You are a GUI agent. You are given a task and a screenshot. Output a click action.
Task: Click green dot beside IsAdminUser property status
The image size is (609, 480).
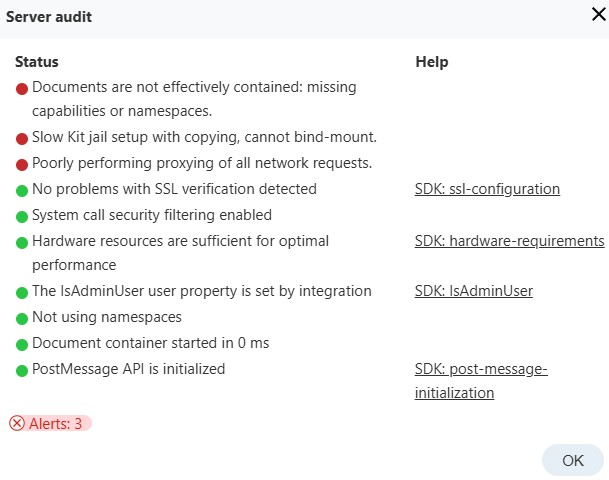pos(22,292)
